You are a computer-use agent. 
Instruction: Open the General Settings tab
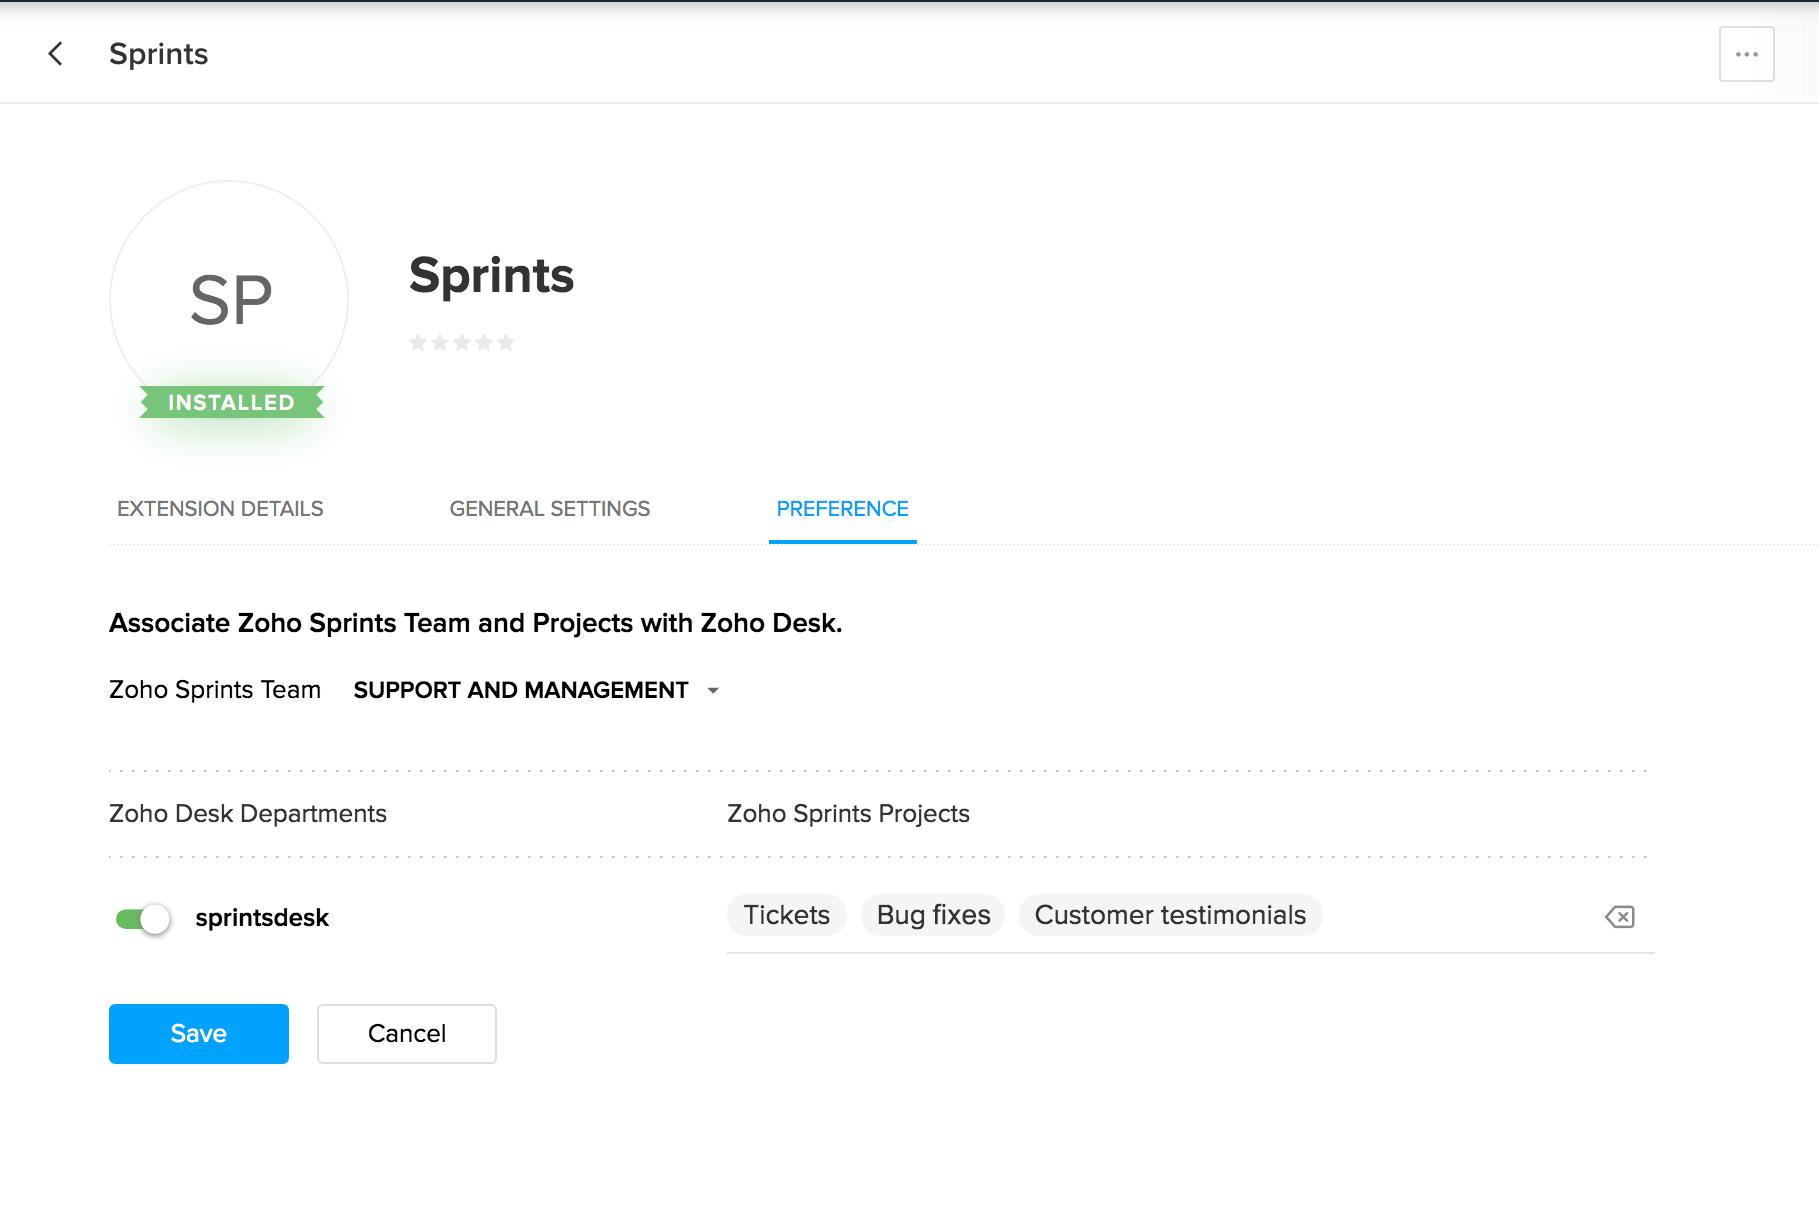tap(549, 509)
